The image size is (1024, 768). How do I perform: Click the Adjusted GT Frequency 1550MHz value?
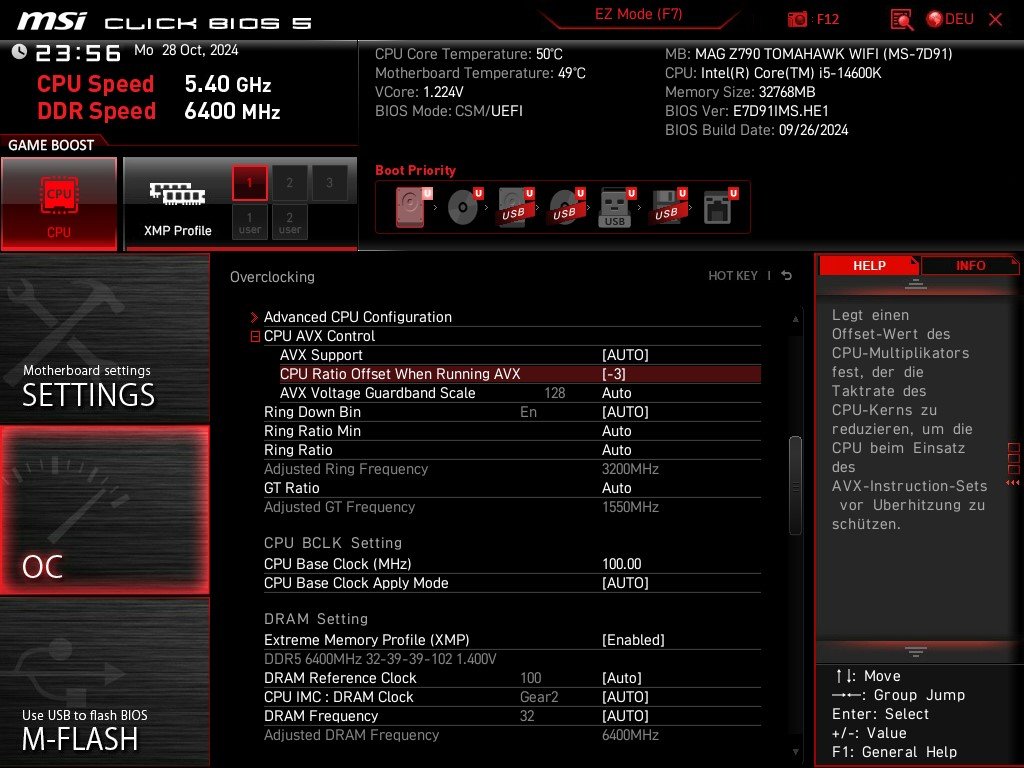point(630,507)
